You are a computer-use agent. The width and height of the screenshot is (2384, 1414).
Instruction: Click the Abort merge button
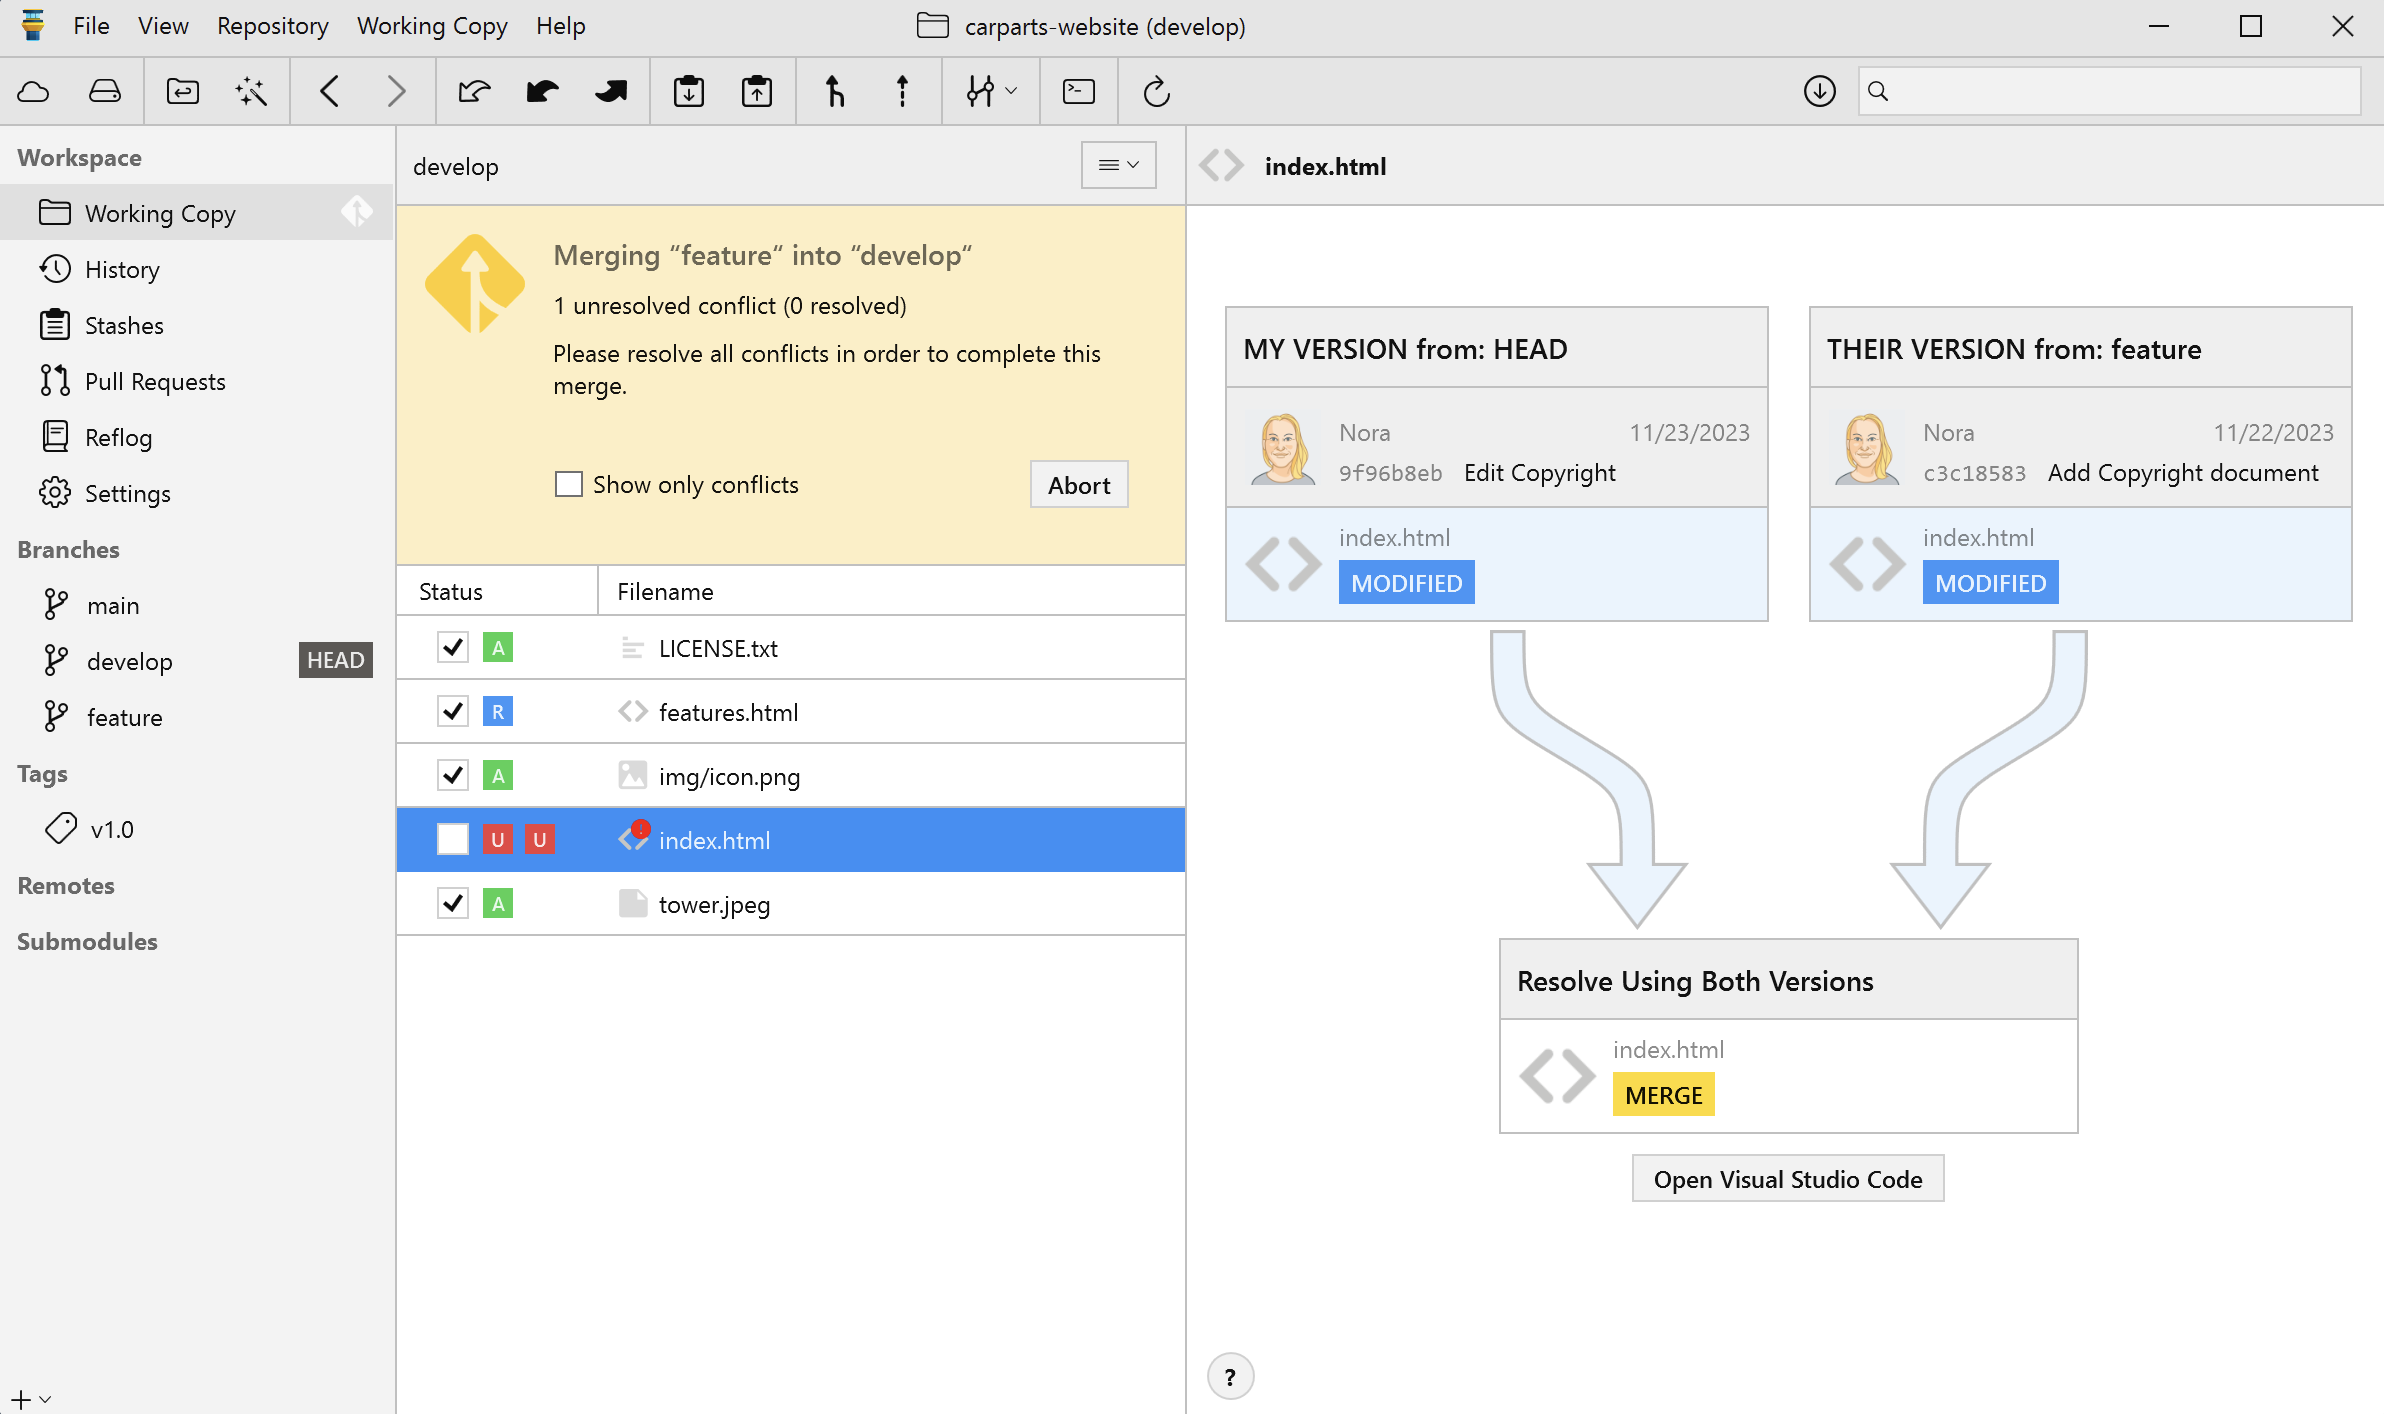(1078, 485)
